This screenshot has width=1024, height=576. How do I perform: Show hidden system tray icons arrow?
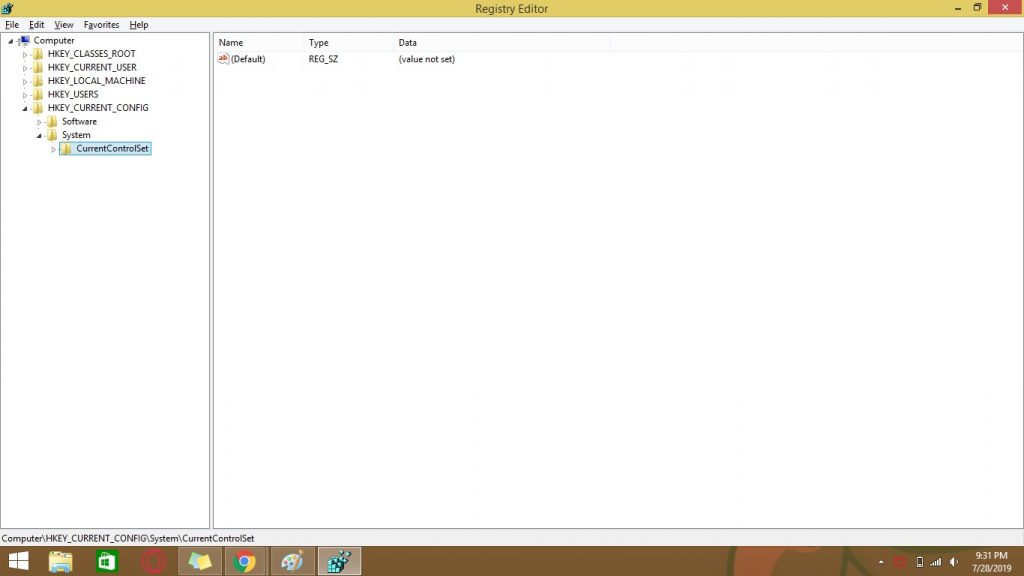click(x=880, y=562)
